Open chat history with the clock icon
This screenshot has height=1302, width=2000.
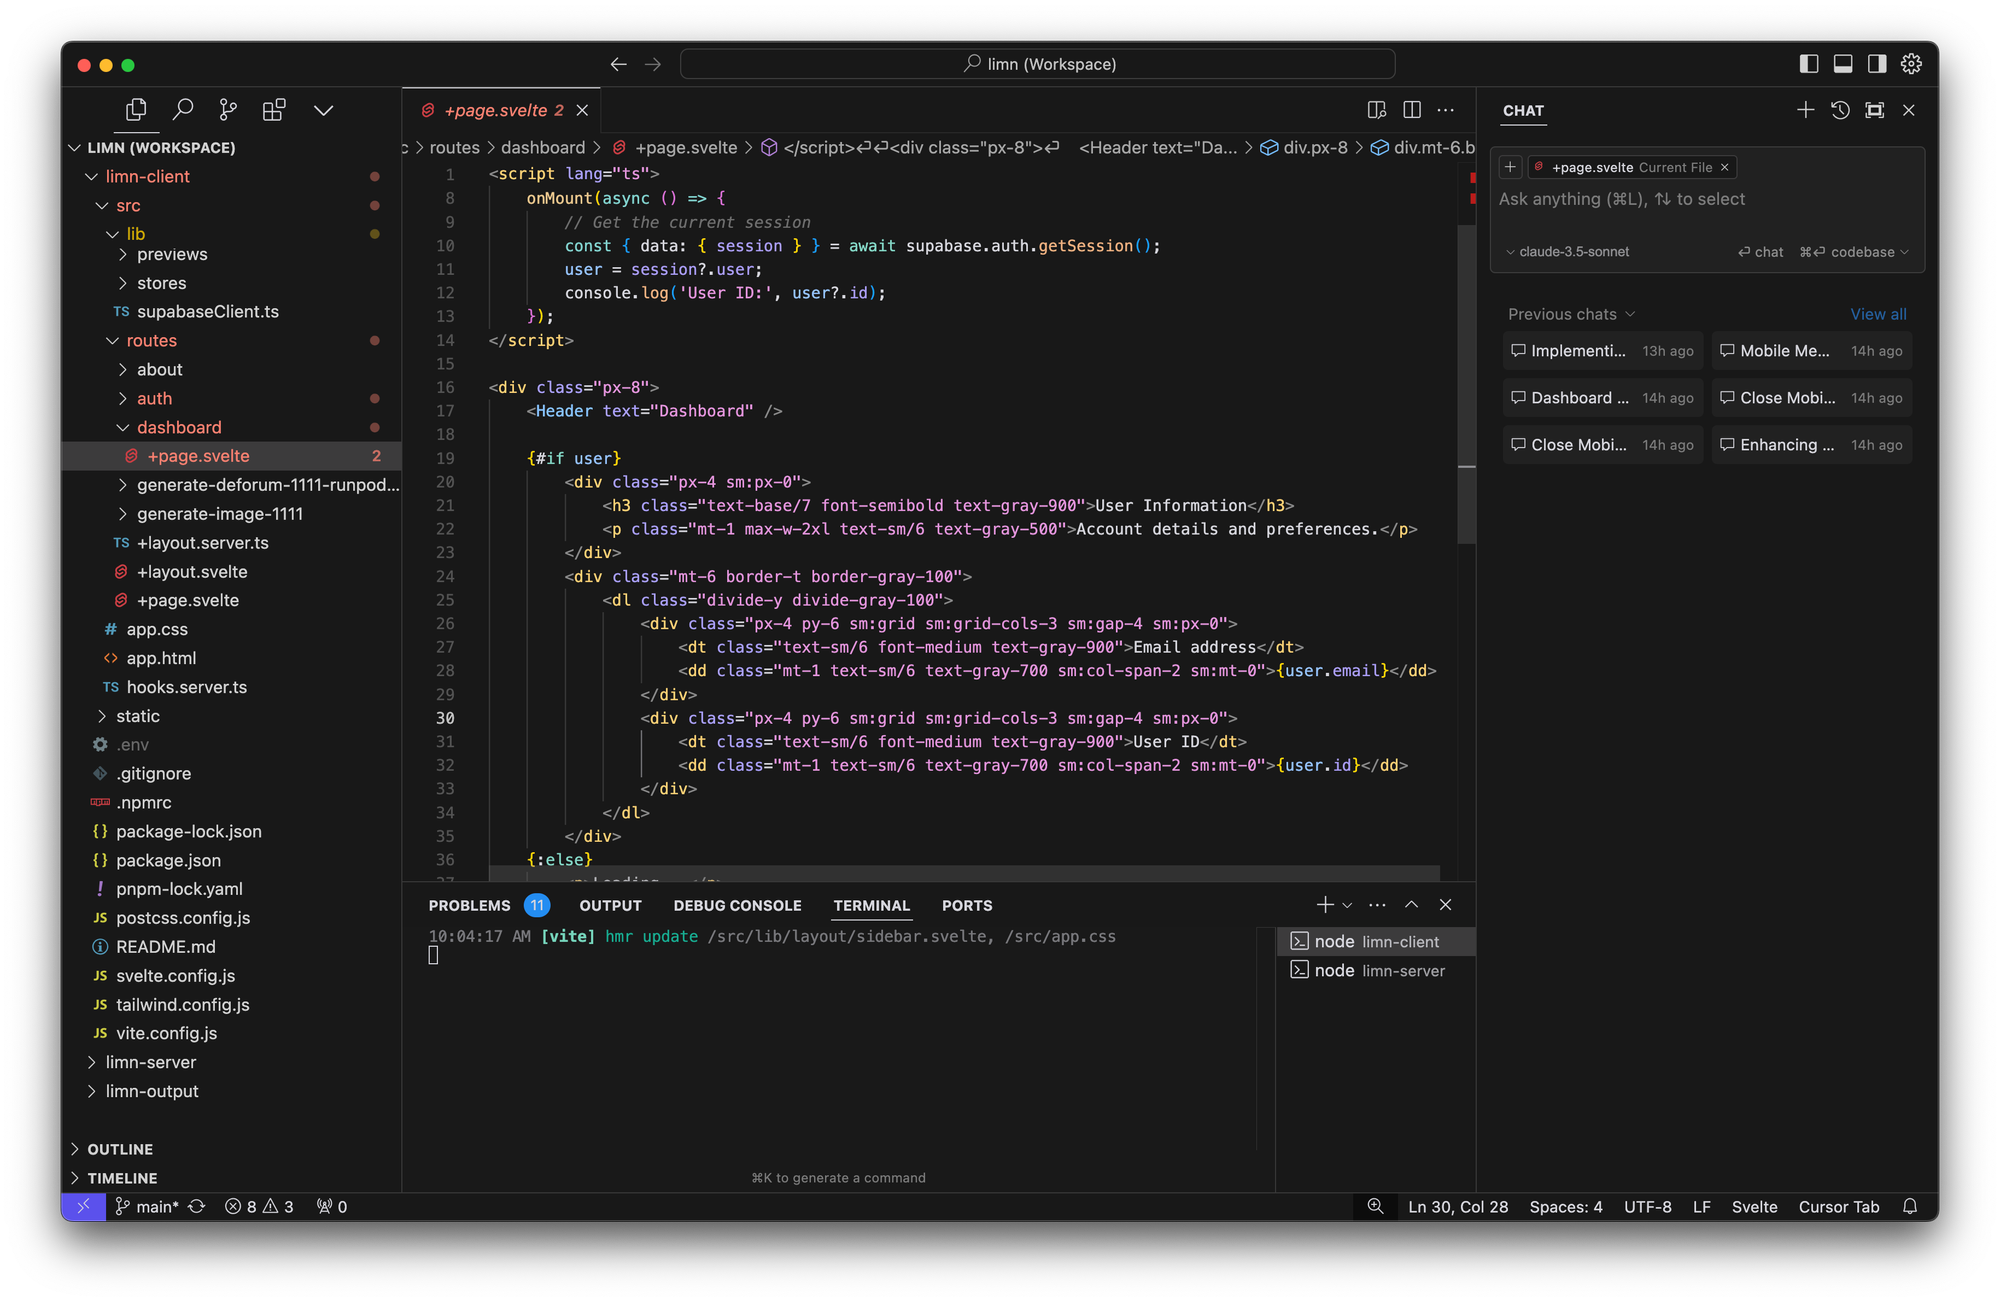(1840, 110)
